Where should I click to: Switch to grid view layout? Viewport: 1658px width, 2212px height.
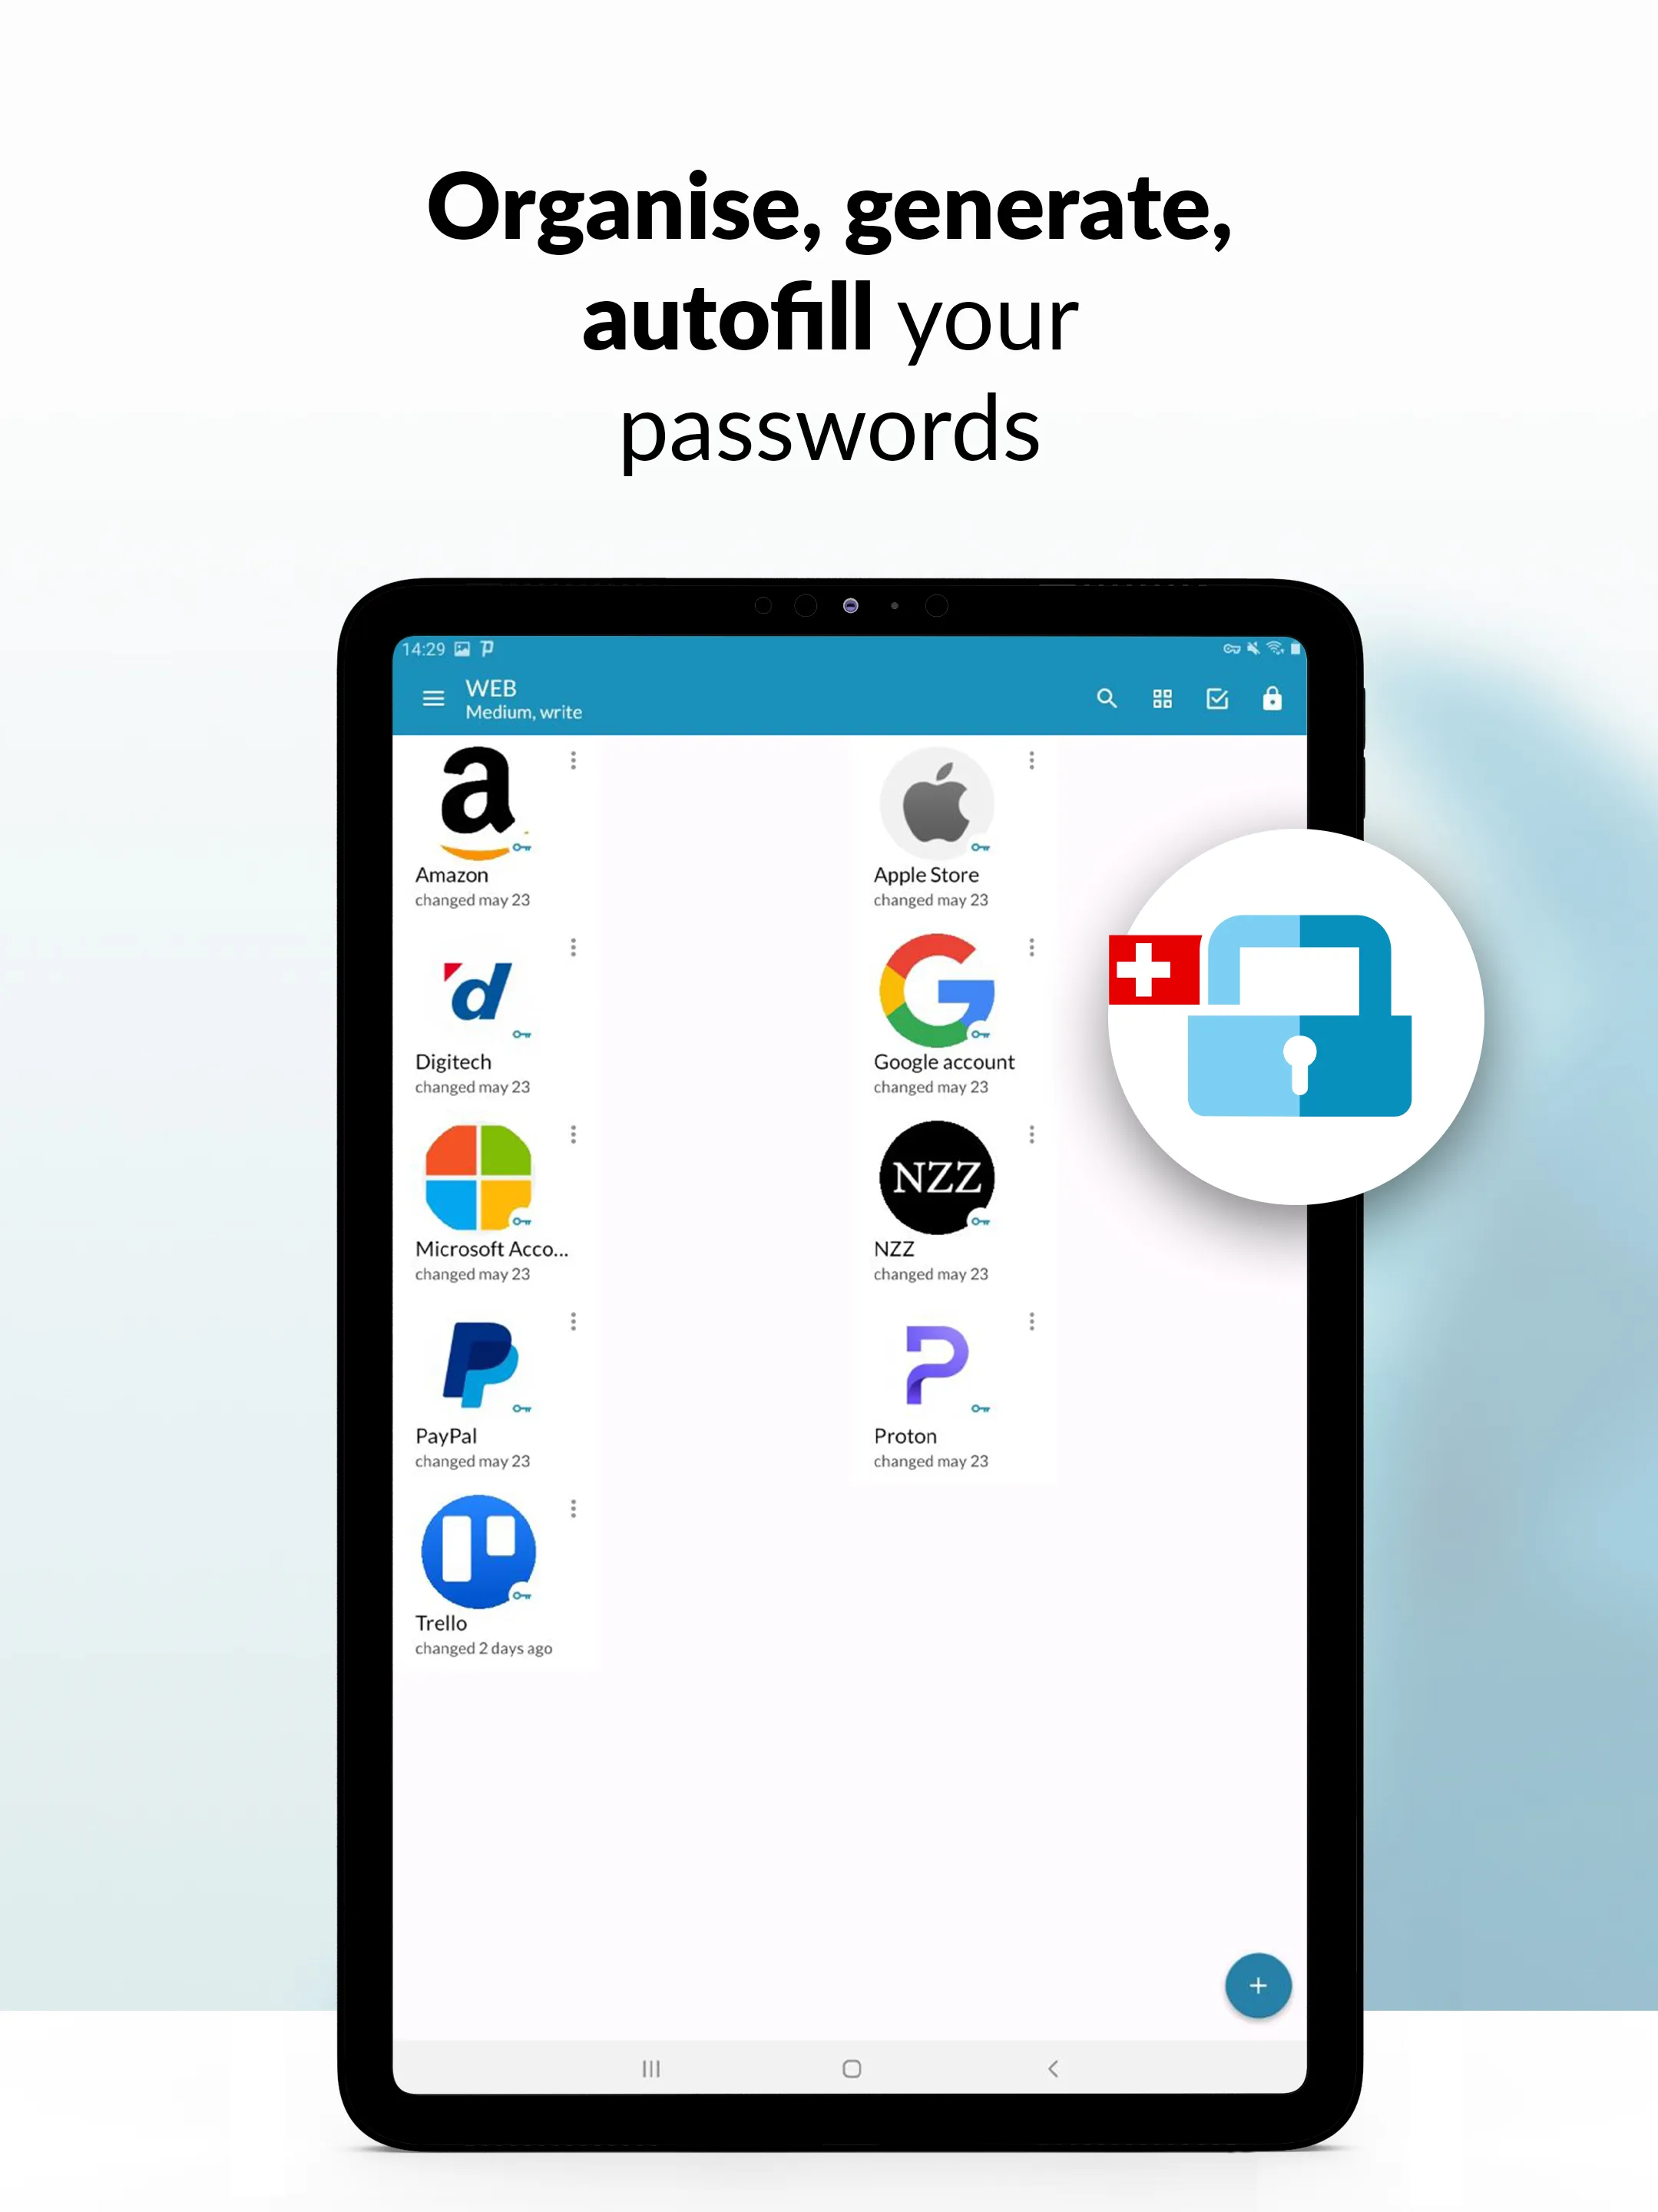1162,698
